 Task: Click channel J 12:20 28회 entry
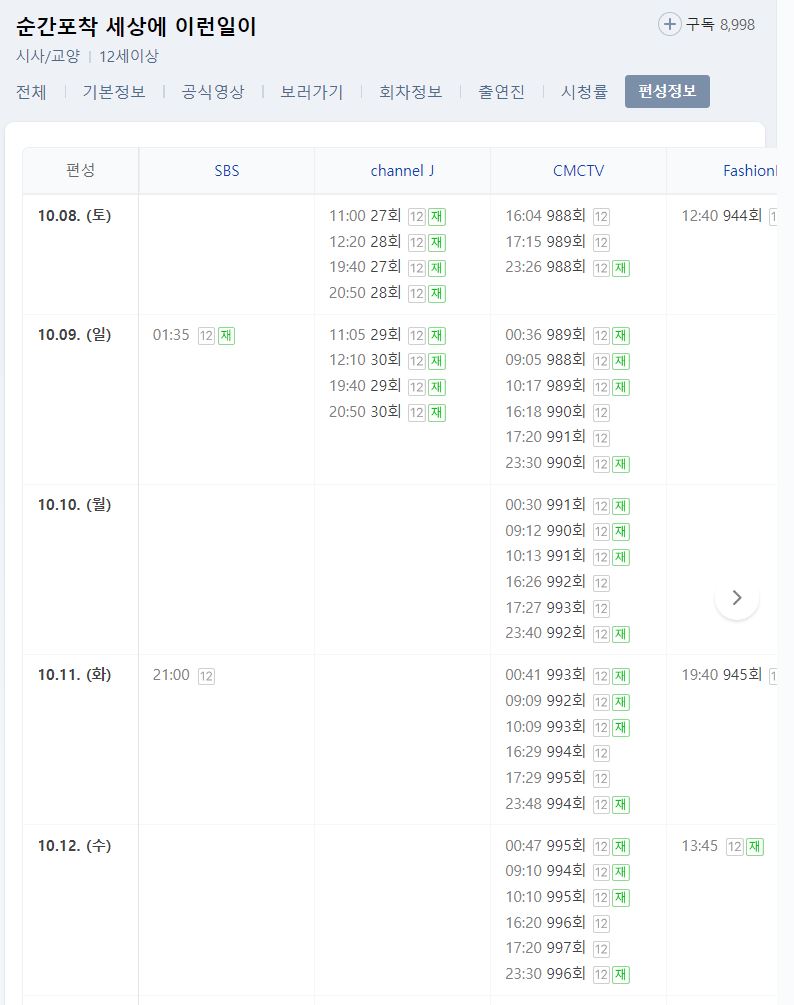[387, 242]
